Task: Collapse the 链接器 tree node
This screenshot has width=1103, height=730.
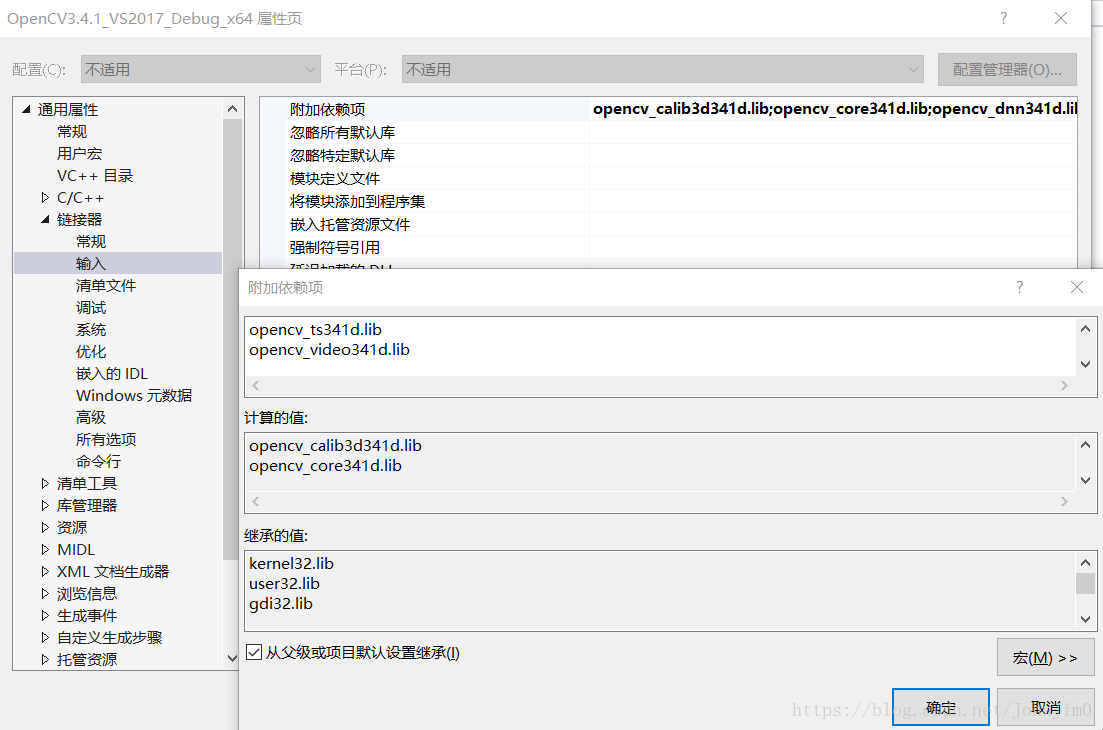Action: click(x=45, y=219)
